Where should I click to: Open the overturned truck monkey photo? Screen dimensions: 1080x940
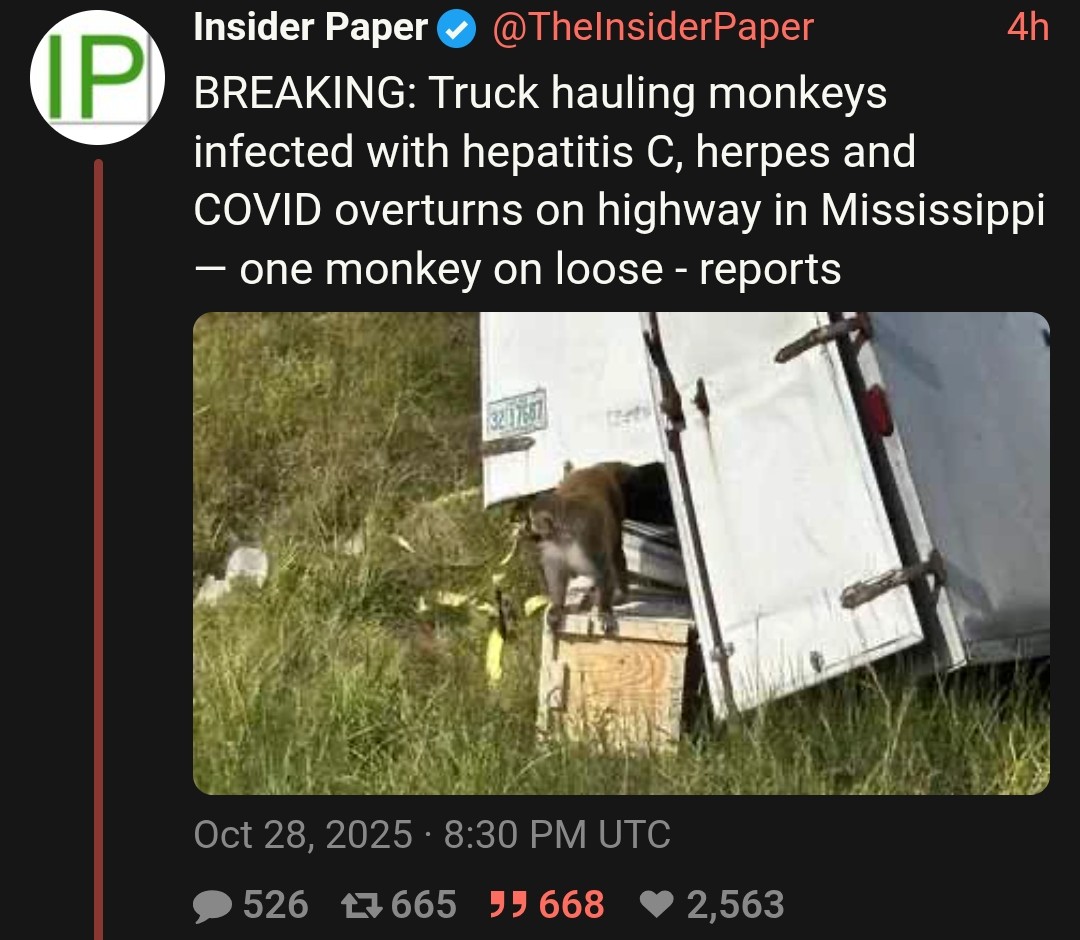tap(621, 553)
